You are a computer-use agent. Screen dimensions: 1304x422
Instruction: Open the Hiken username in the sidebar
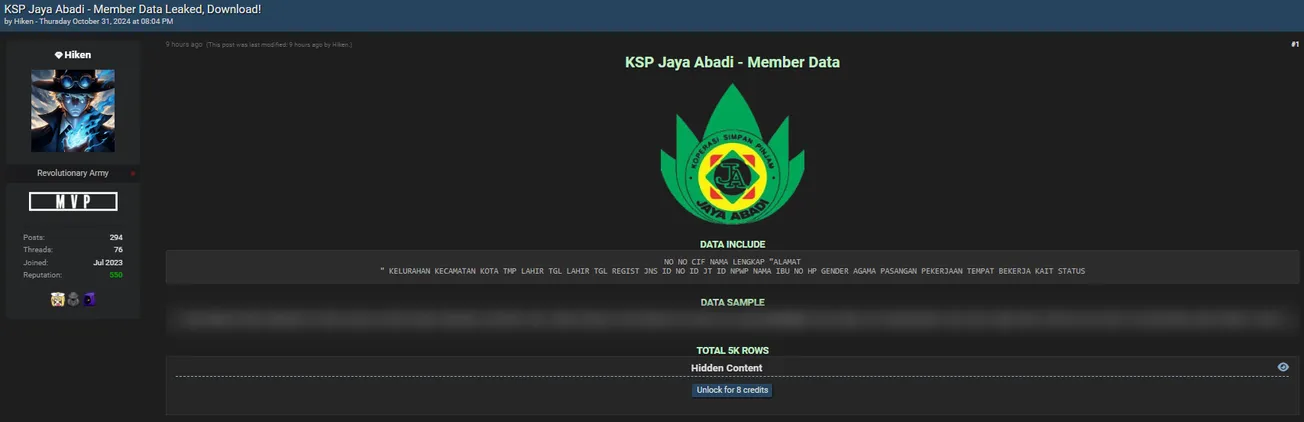(x=77, y=55)
